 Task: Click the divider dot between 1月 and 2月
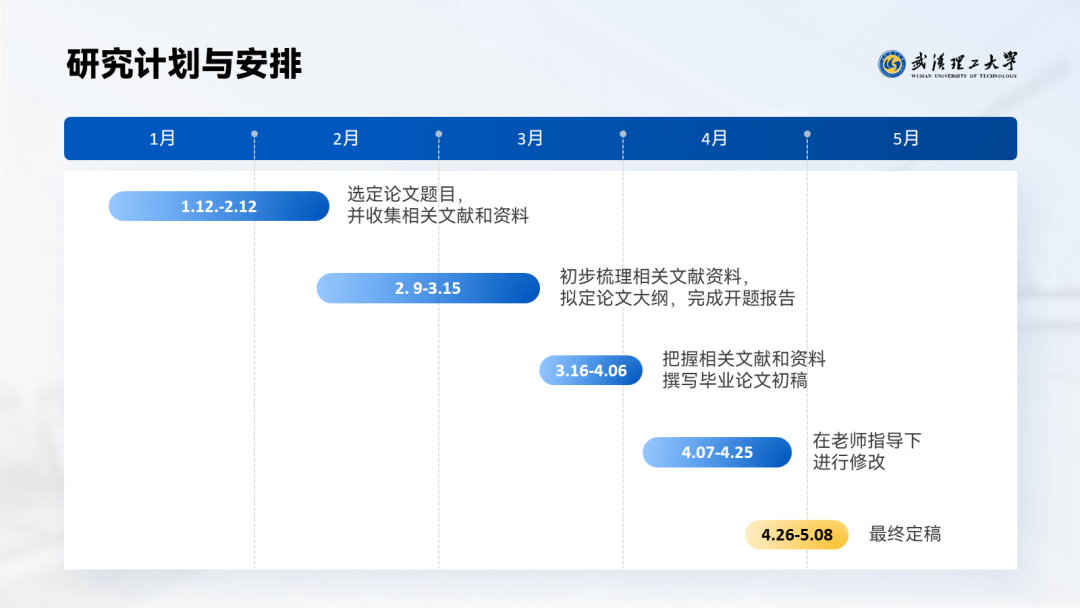coord(254,134)
